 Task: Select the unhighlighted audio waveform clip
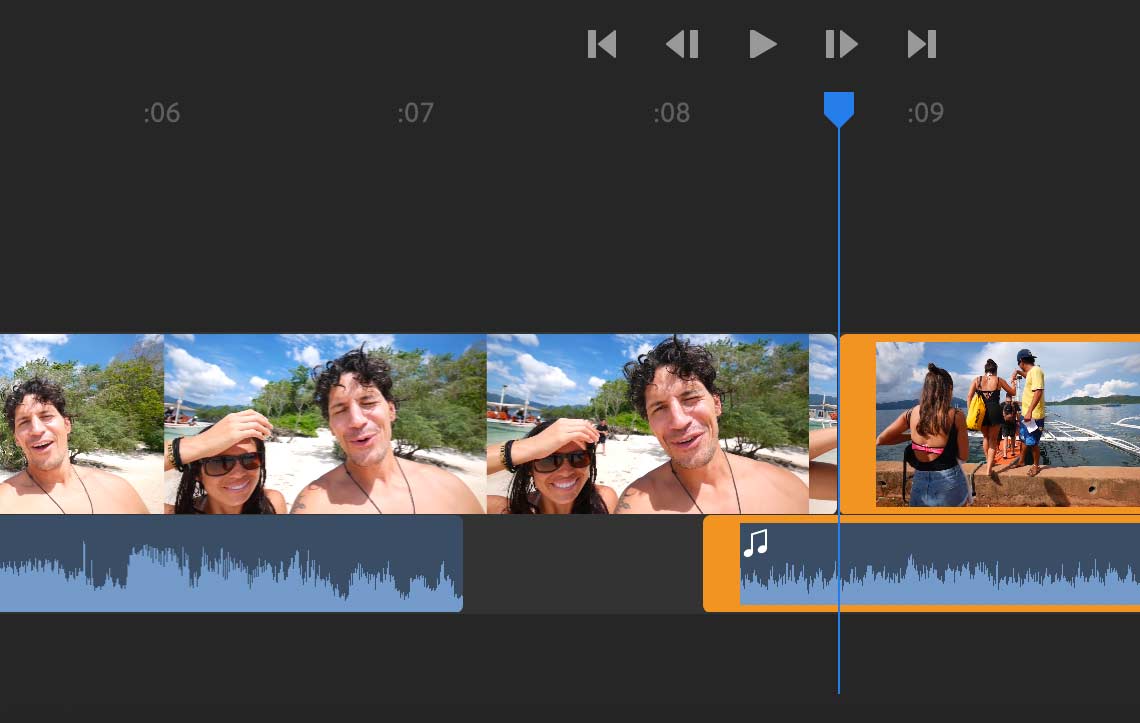point(231,564)
